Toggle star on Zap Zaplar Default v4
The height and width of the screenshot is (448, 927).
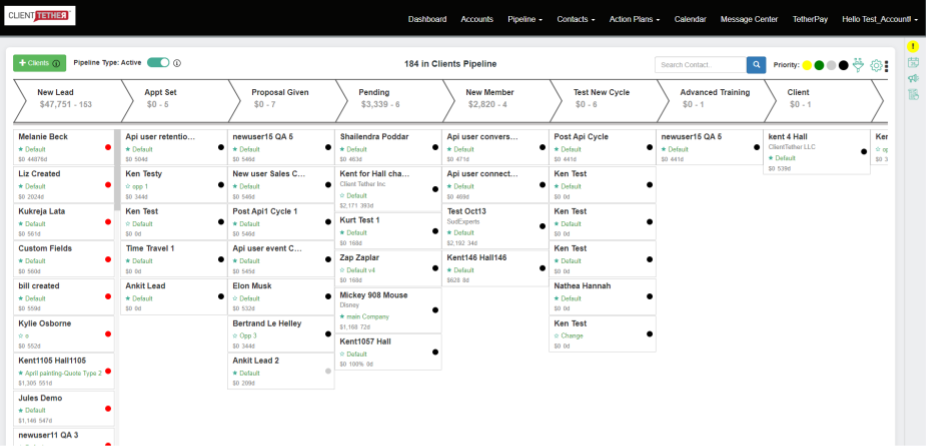click(342, 270)
